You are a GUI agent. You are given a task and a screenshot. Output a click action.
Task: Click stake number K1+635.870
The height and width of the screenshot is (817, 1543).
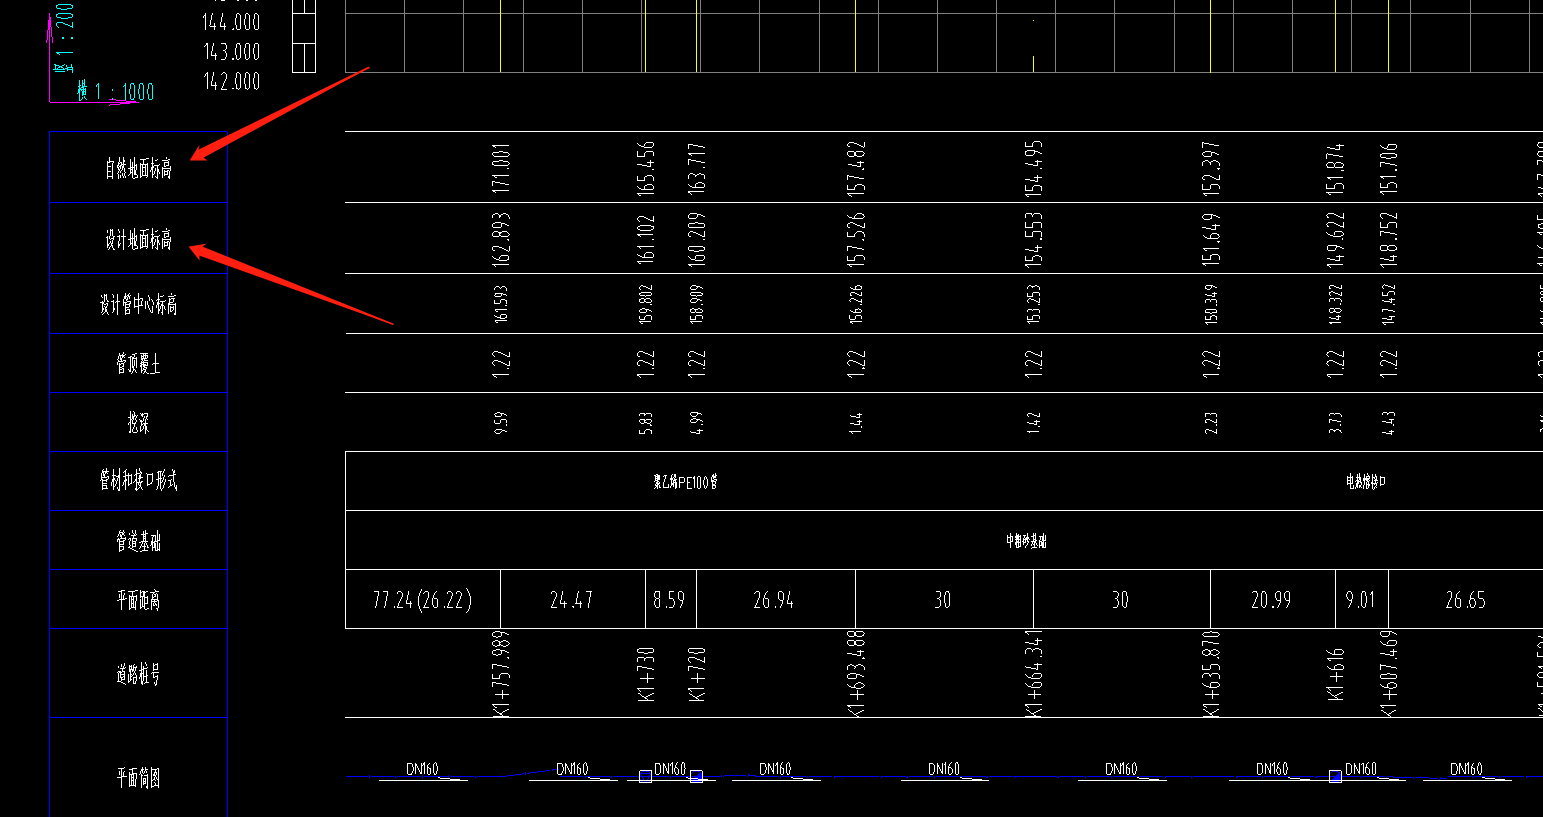(1211, 673)
